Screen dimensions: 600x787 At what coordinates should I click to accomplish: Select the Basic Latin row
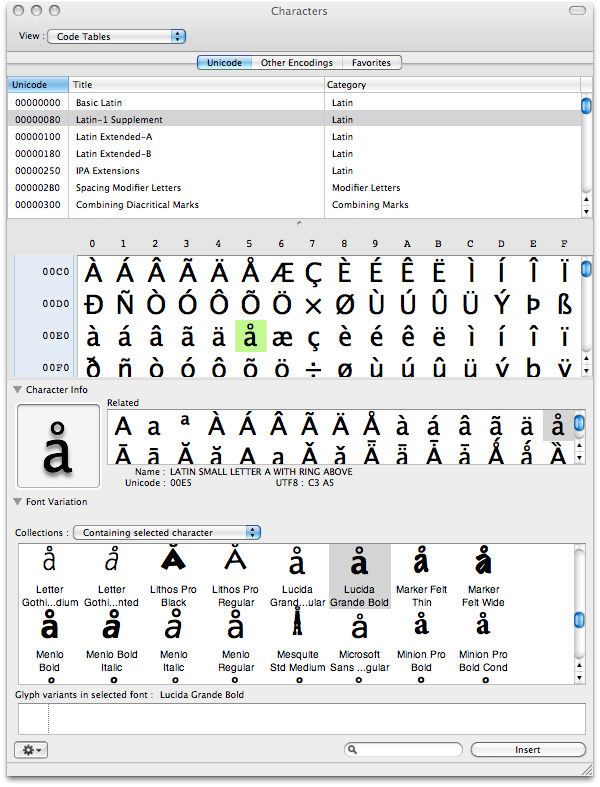click(x=294, y=103)
